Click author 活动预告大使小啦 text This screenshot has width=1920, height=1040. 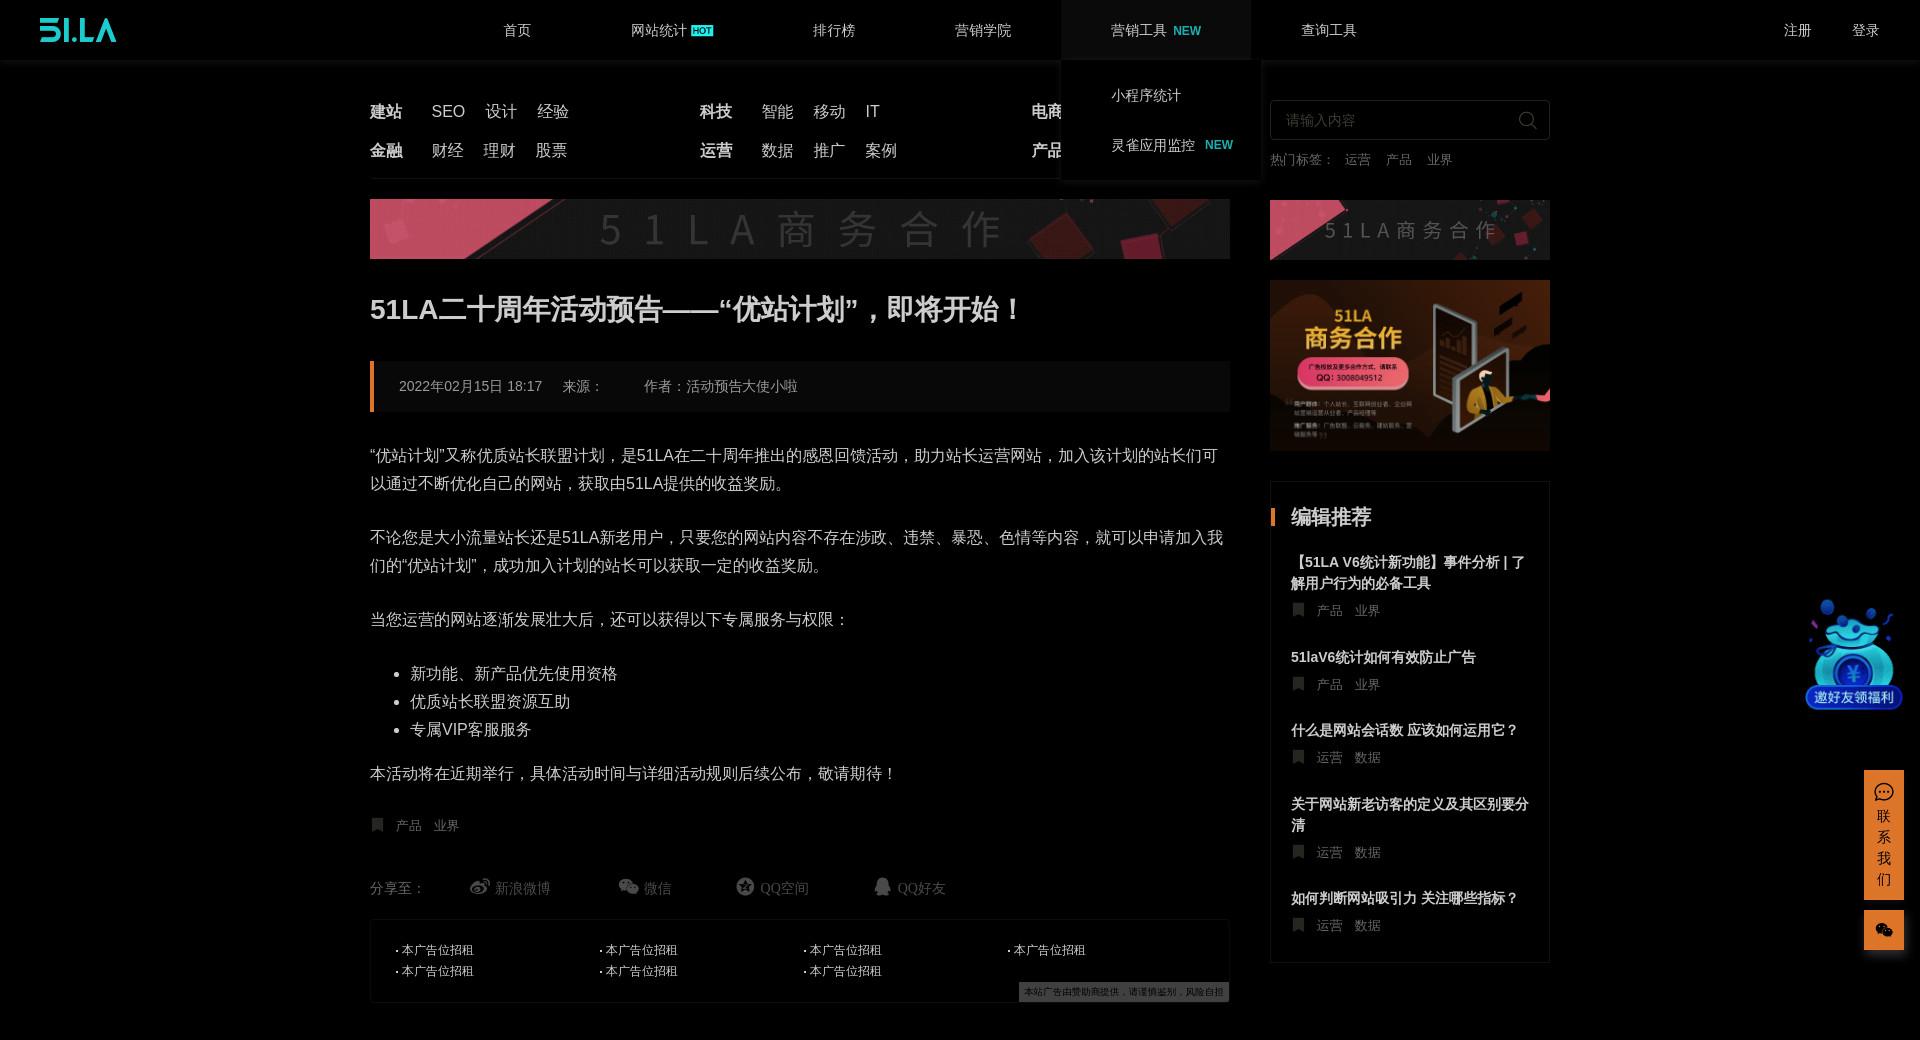pos(741,386)
